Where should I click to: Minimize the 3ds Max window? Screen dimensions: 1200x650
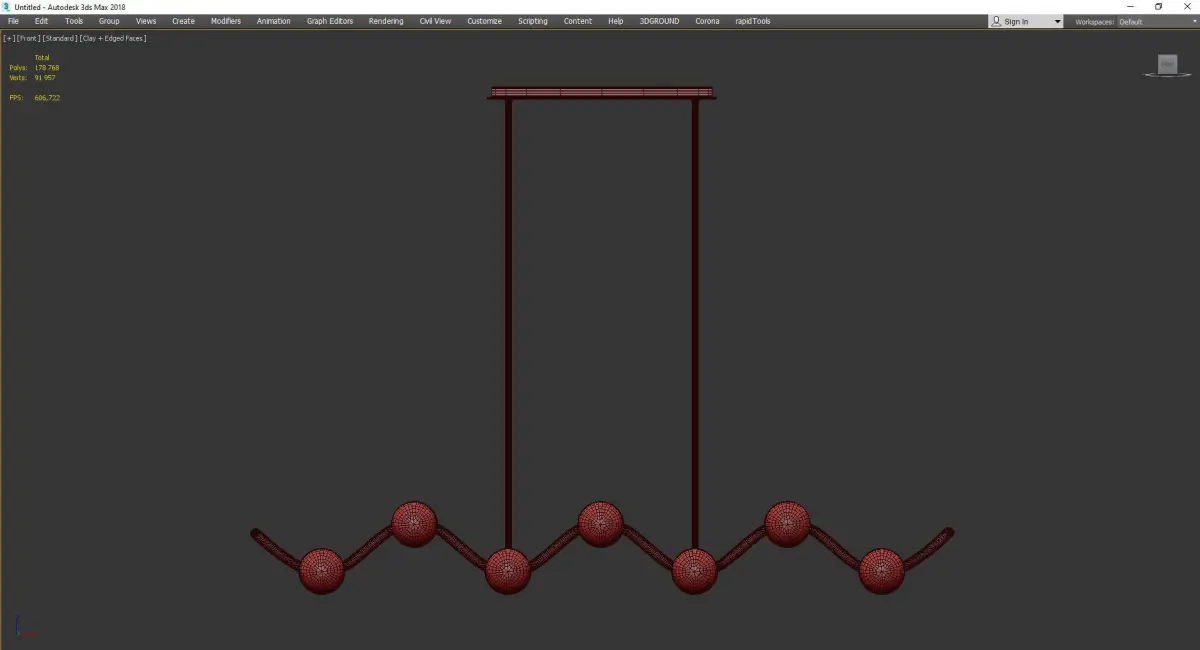(x=1130, y=7)
